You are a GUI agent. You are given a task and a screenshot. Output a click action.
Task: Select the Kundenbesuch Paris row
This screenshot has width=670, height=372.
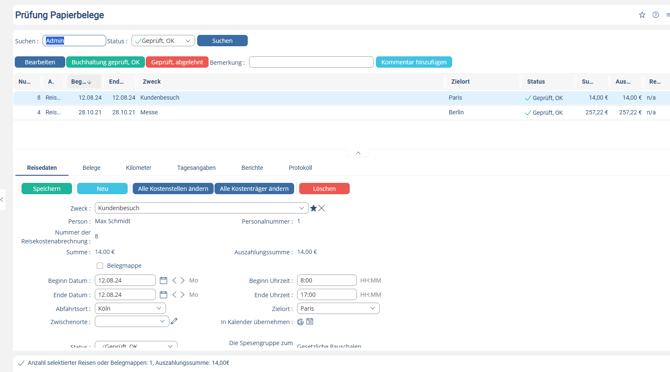pos(342,98)
